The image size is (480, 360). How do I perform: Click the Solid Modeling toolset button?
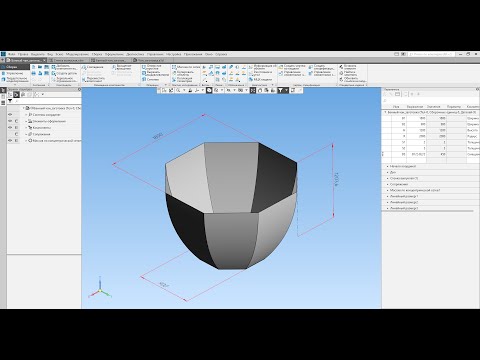[15, 80]
